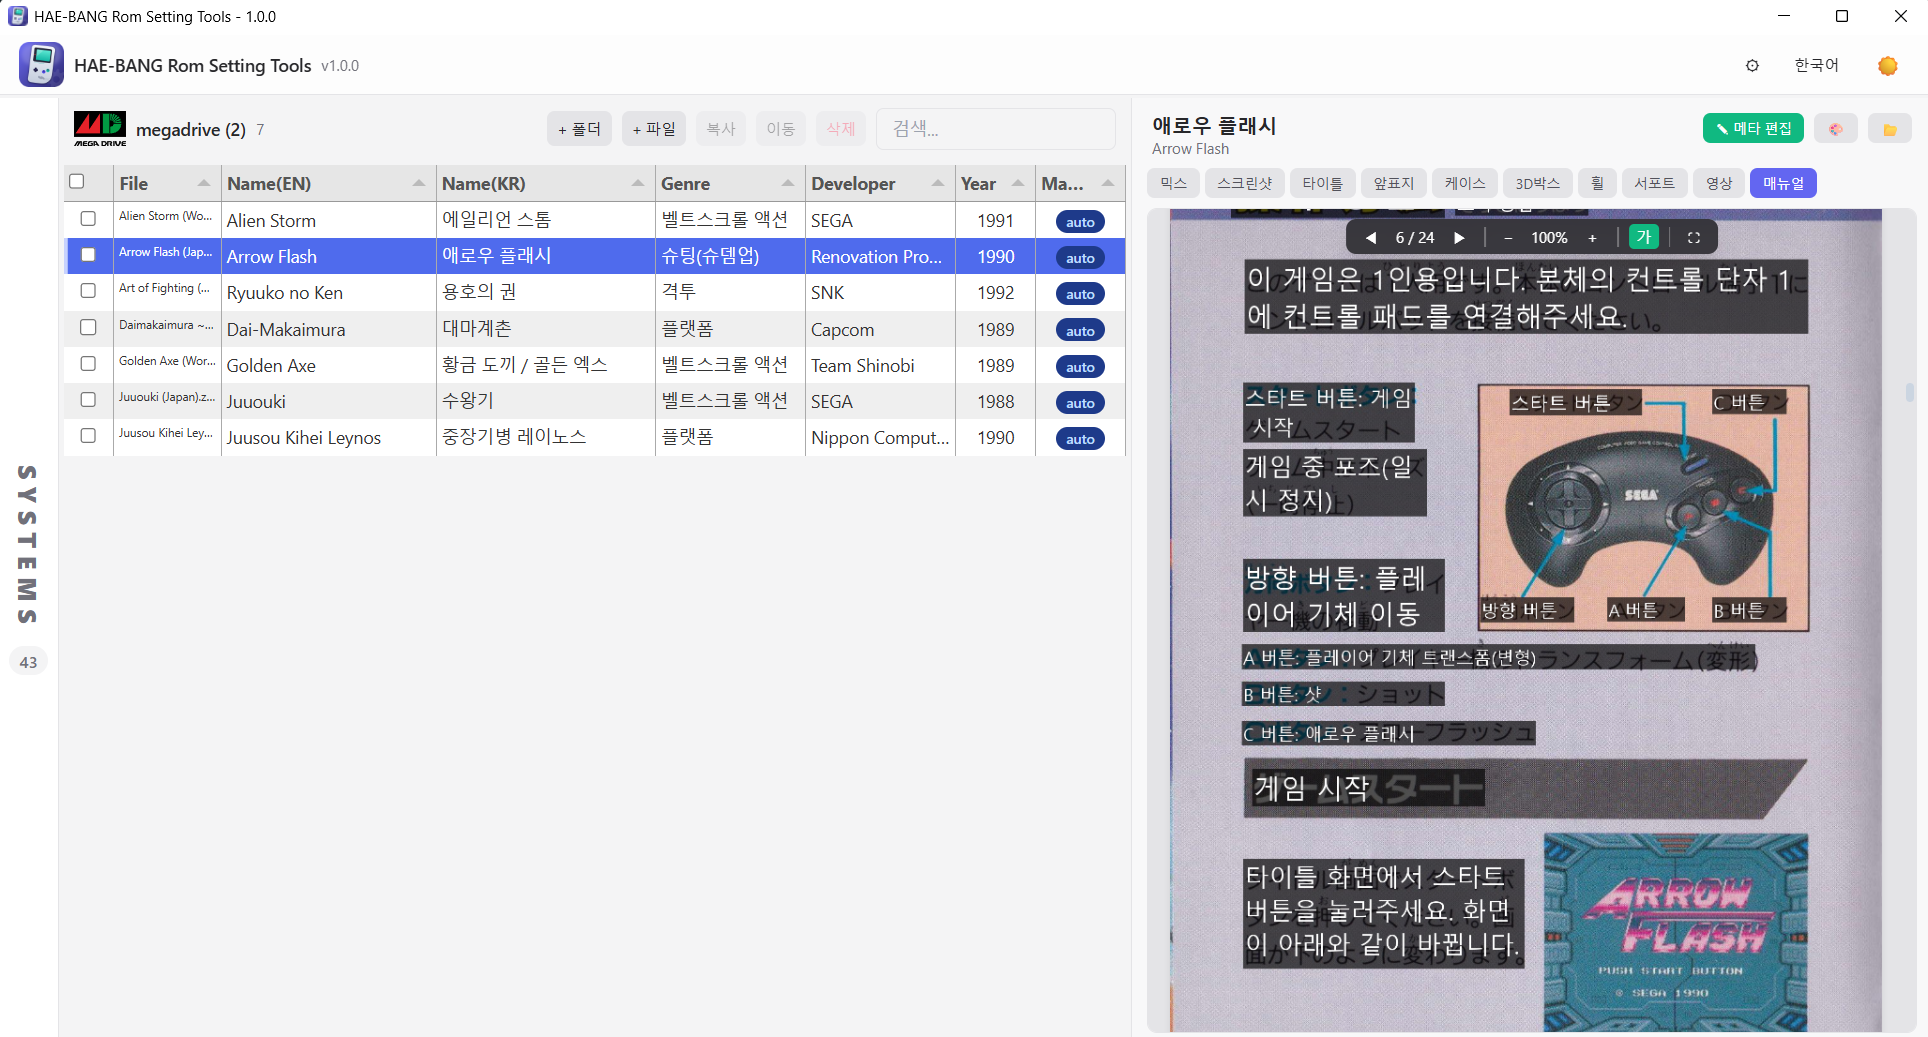Tick the select-all checkbox in the table header

(77, 182)
